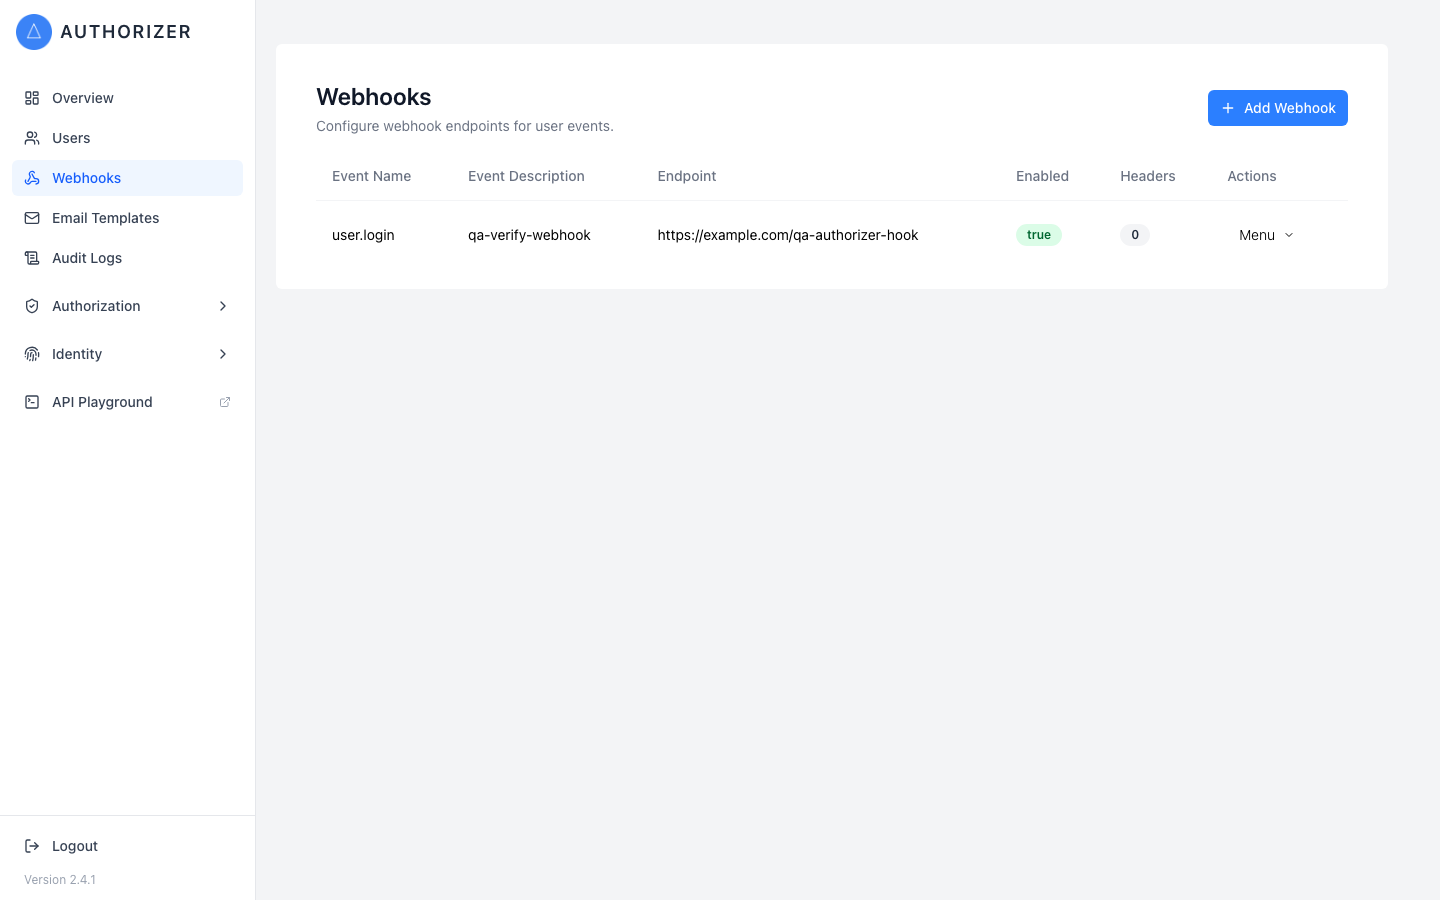Expand the Identity section chevron
The height and width of the screenshot is (900, 1440).
(x=223, y=354)
